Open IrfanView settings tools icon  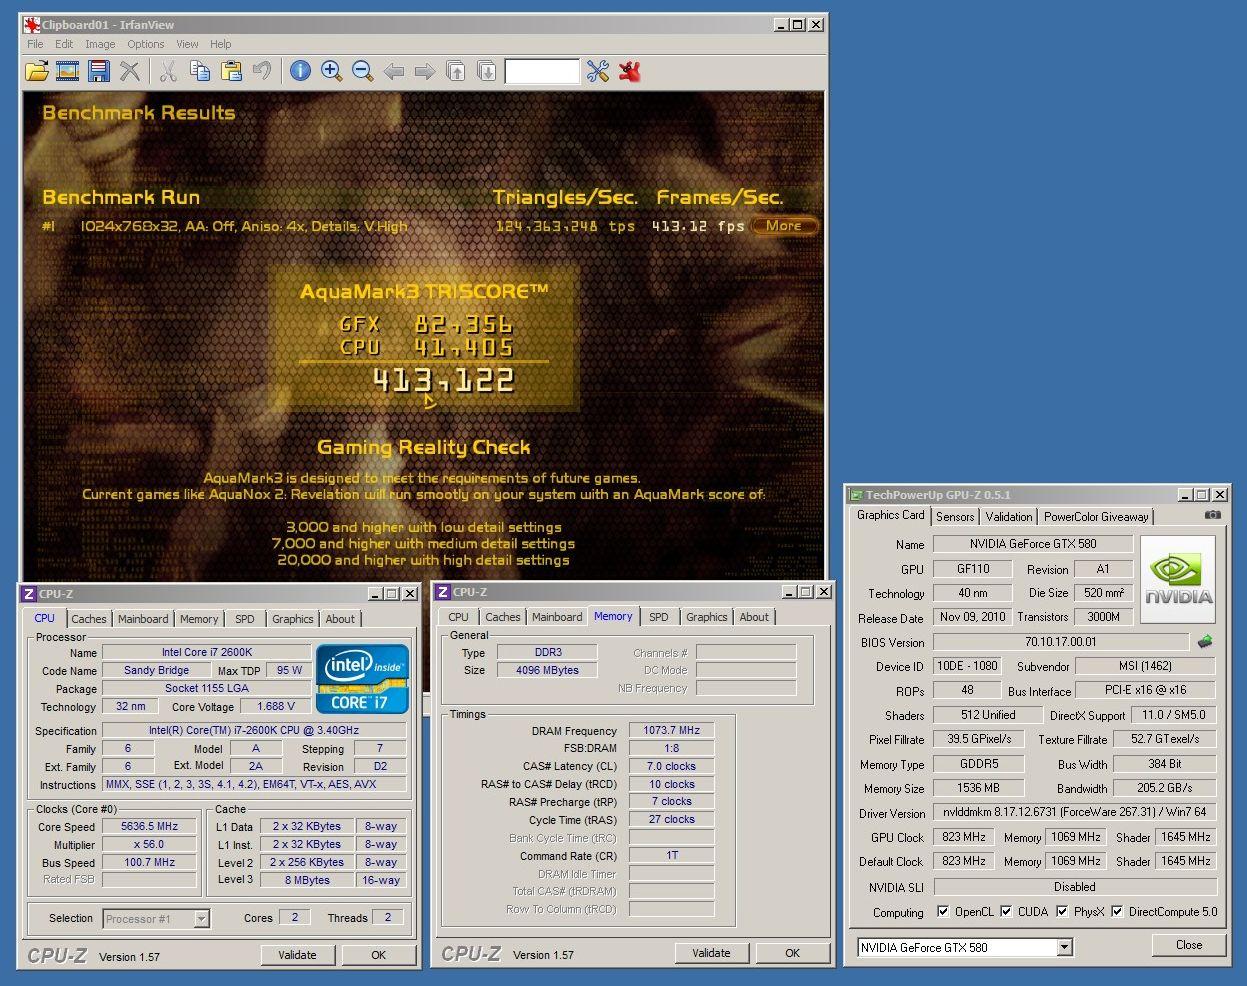tap(598, 71)
